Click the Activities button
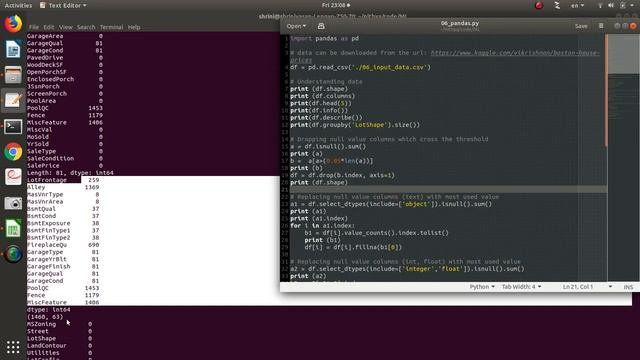Screen dimensions: 640x360 pos(18,5)
